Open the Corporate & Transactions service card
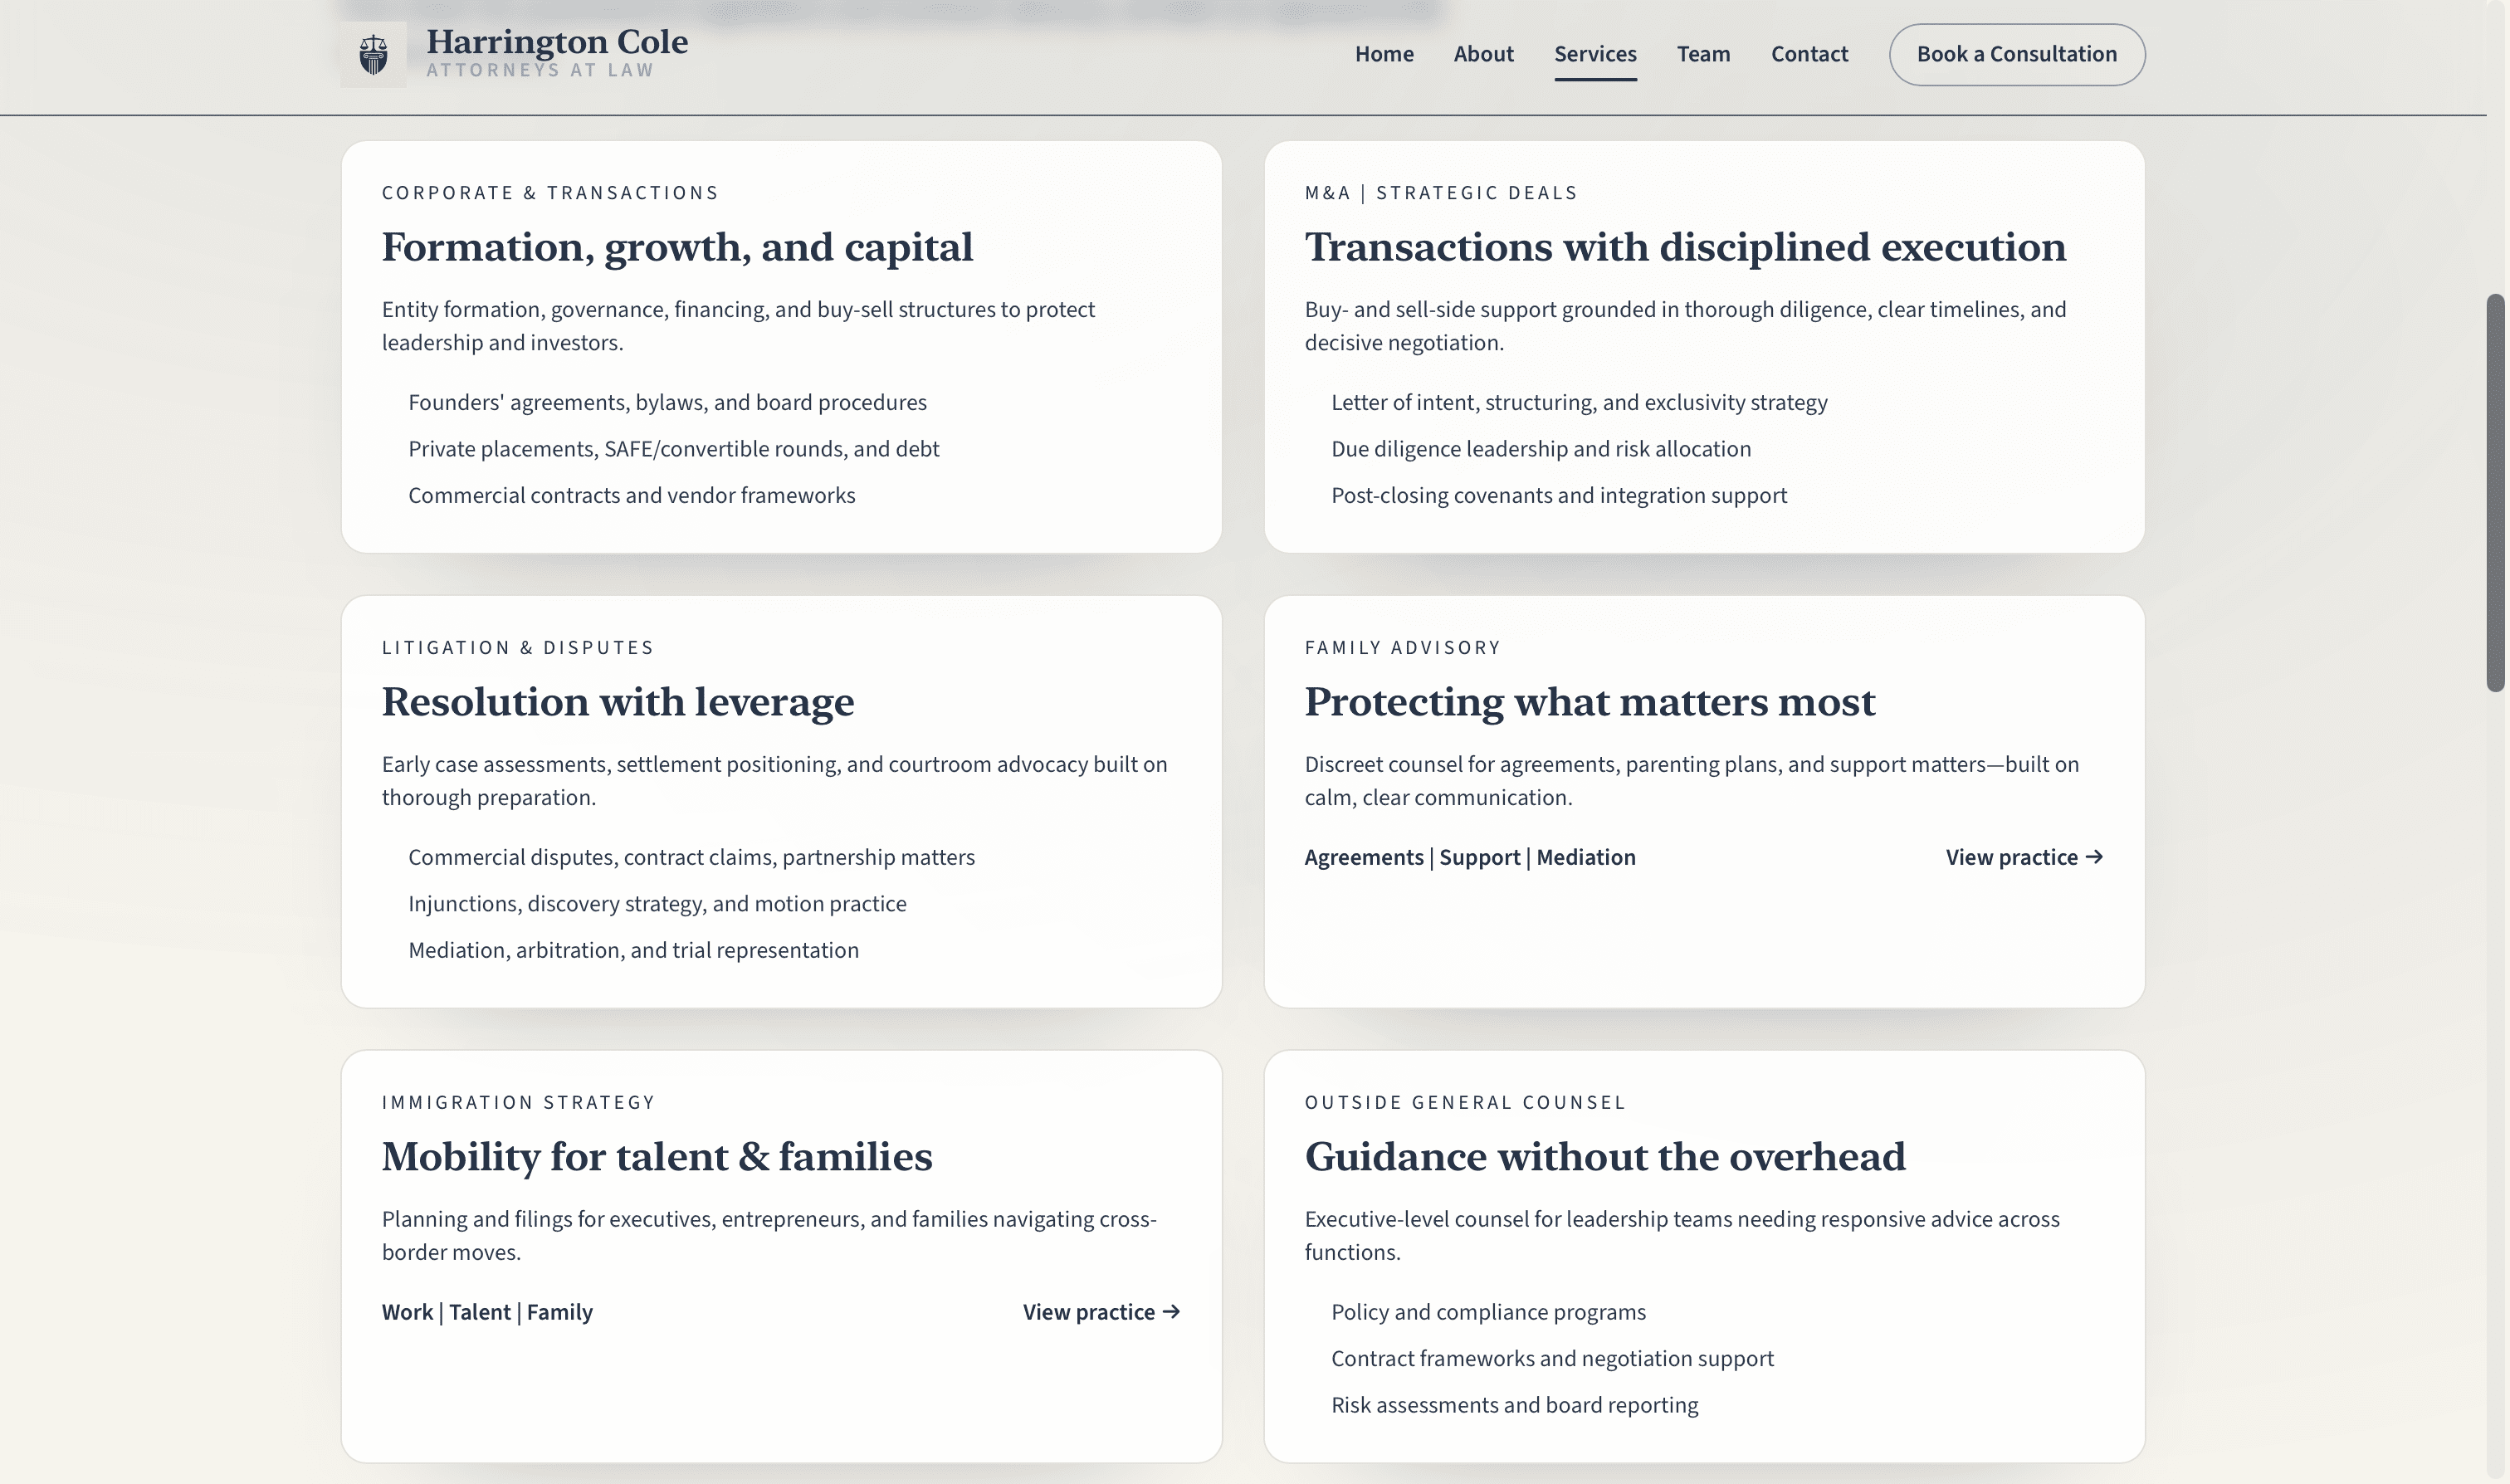Viewport: 2510px width, 1484px height. tap(677, 247)
